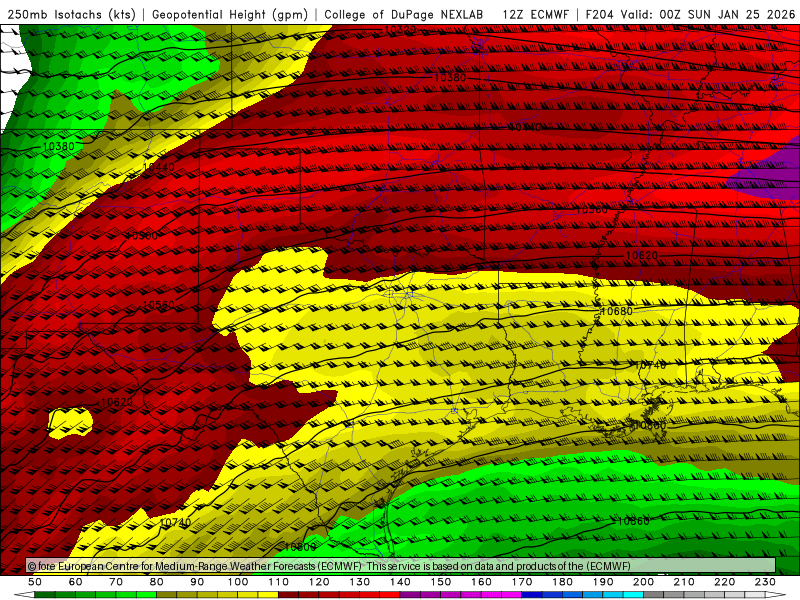Click the 150 value on the color scale
800x600 pixels.
click(x=441, y=582)
